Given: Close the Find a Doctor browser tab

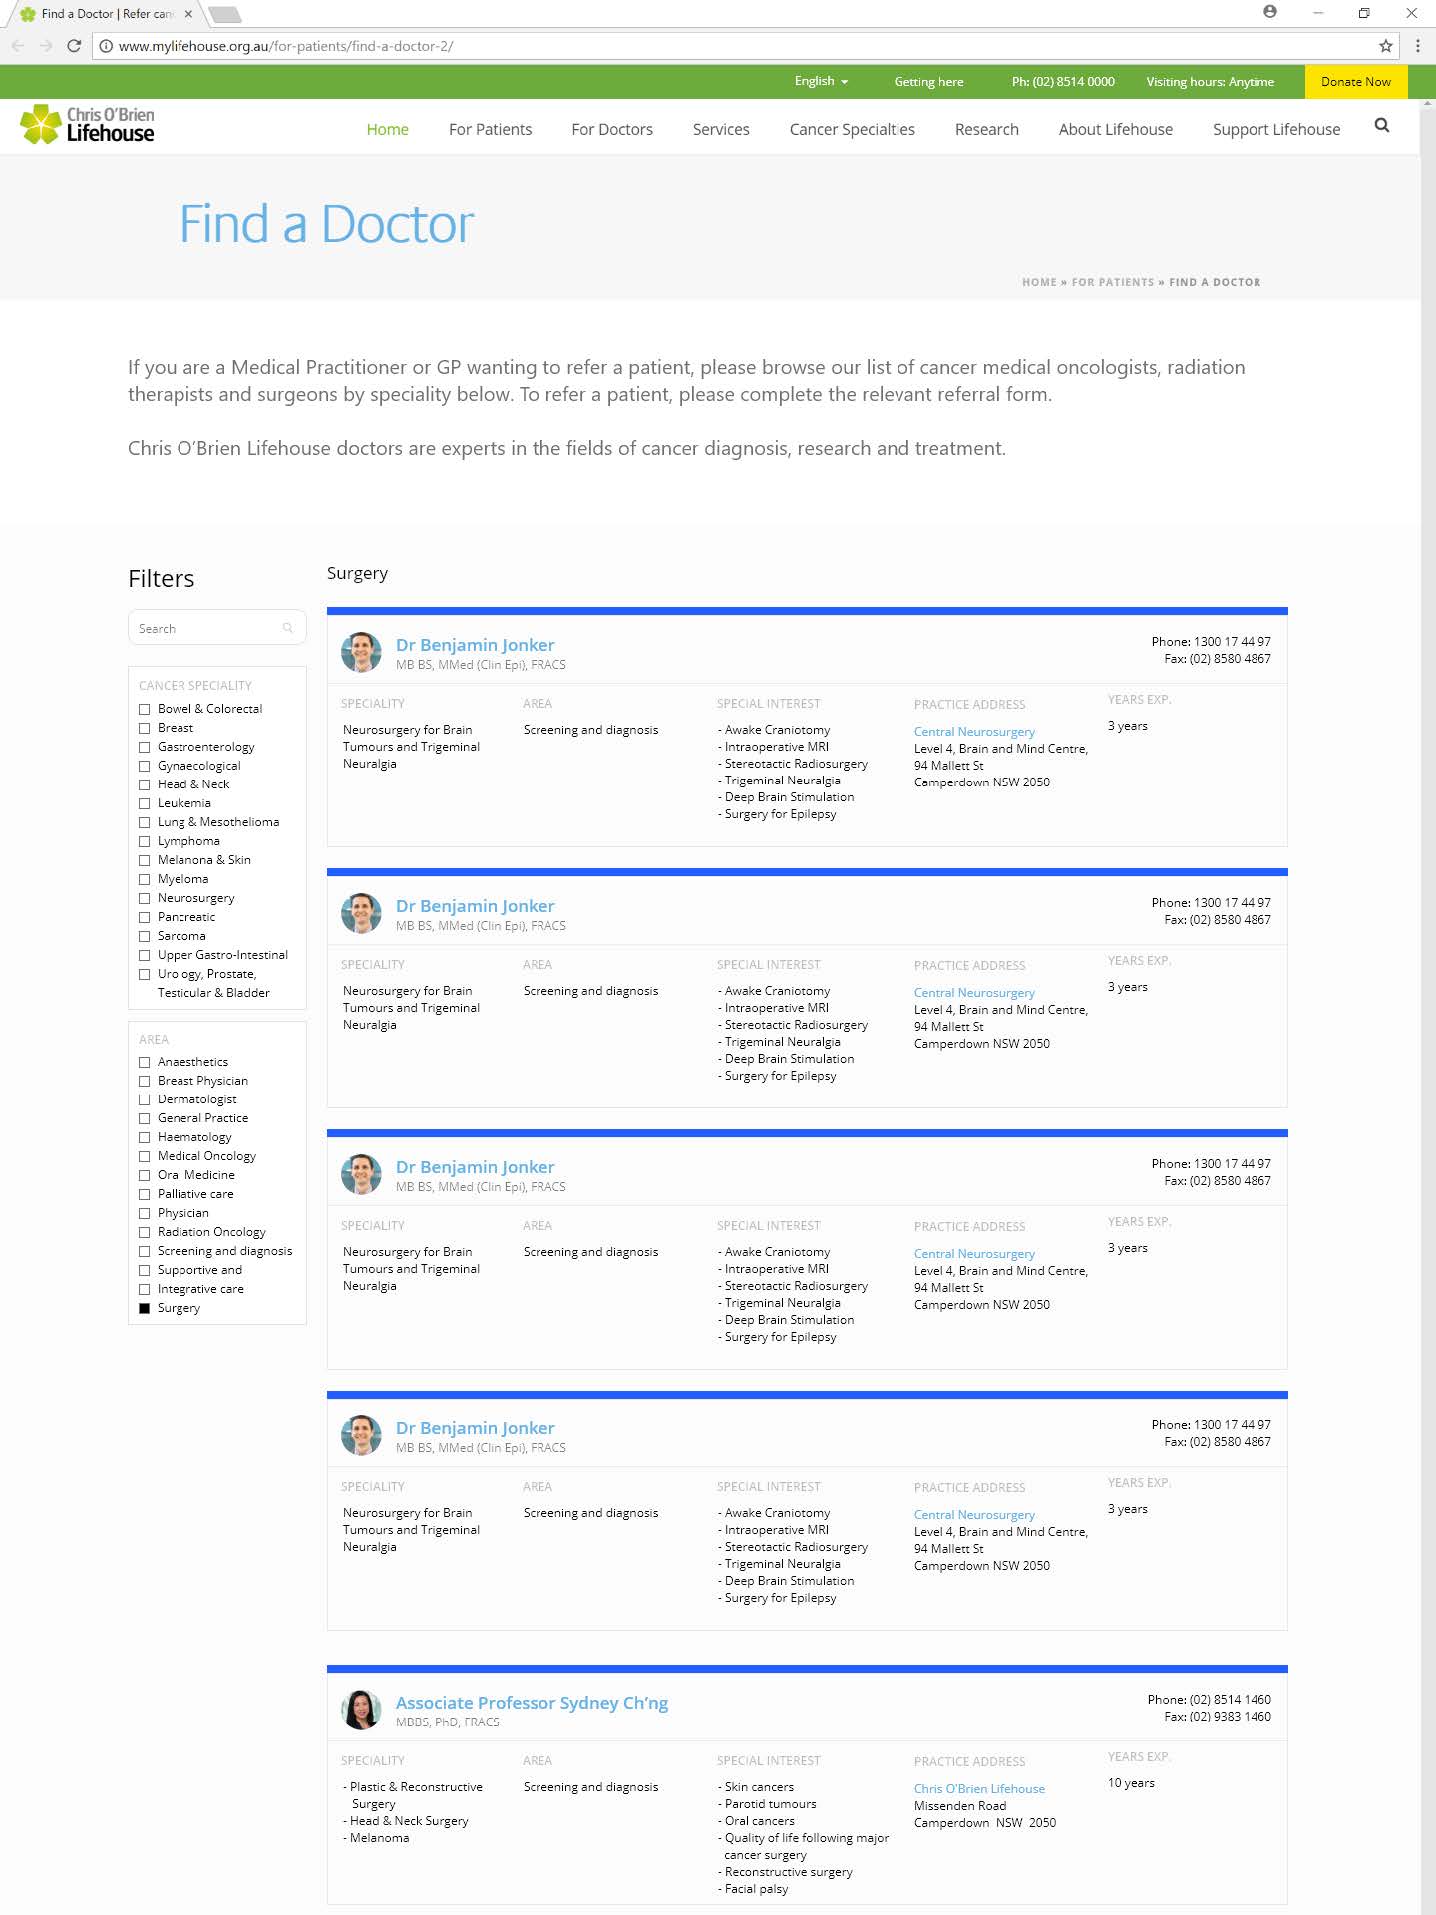Looking at the screenshot, I should point(188,14).
